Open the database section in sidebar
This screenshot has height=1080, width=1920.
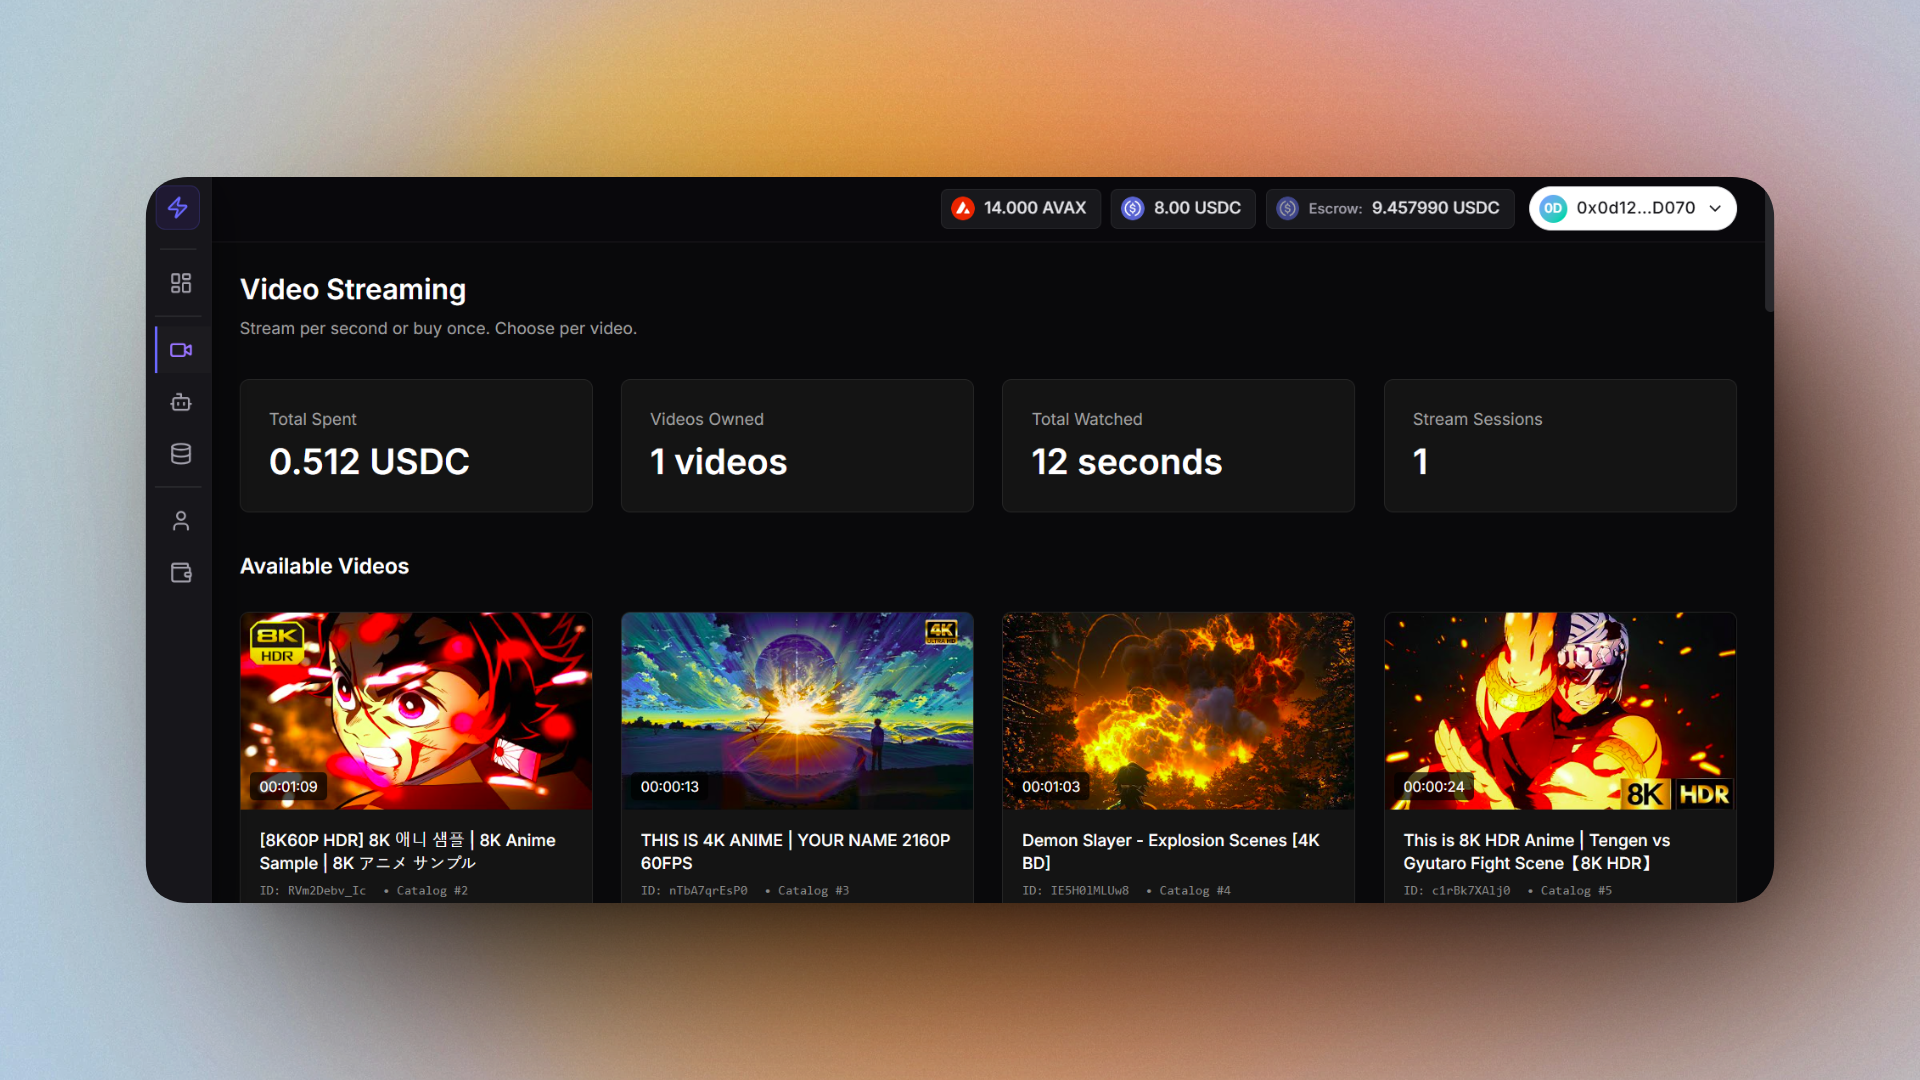click(x=180, y=453)
